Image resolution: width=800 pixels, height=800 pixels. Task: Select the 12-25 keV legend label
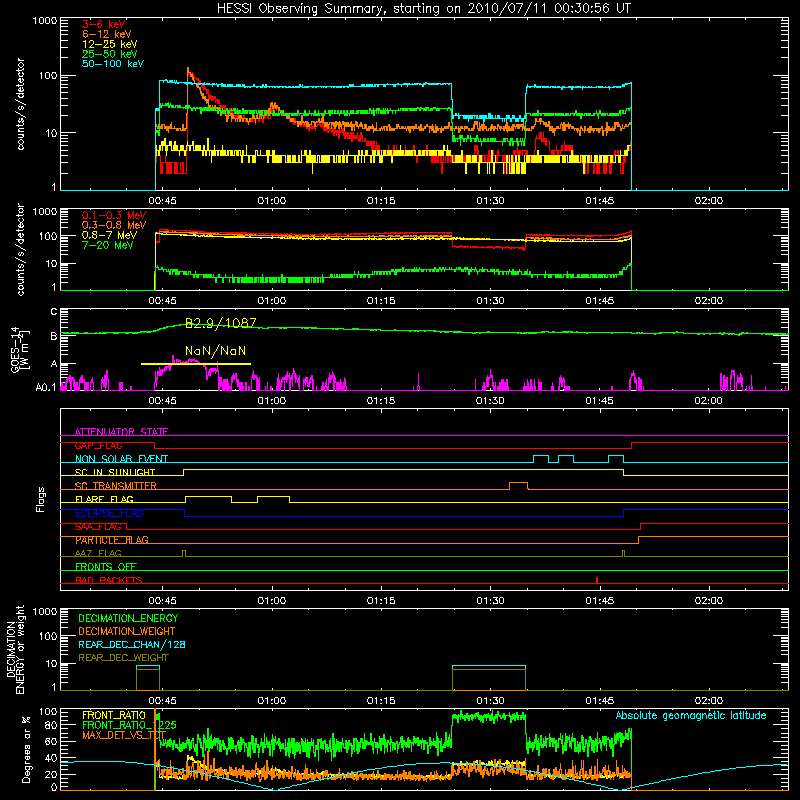(x=110, y=44)
